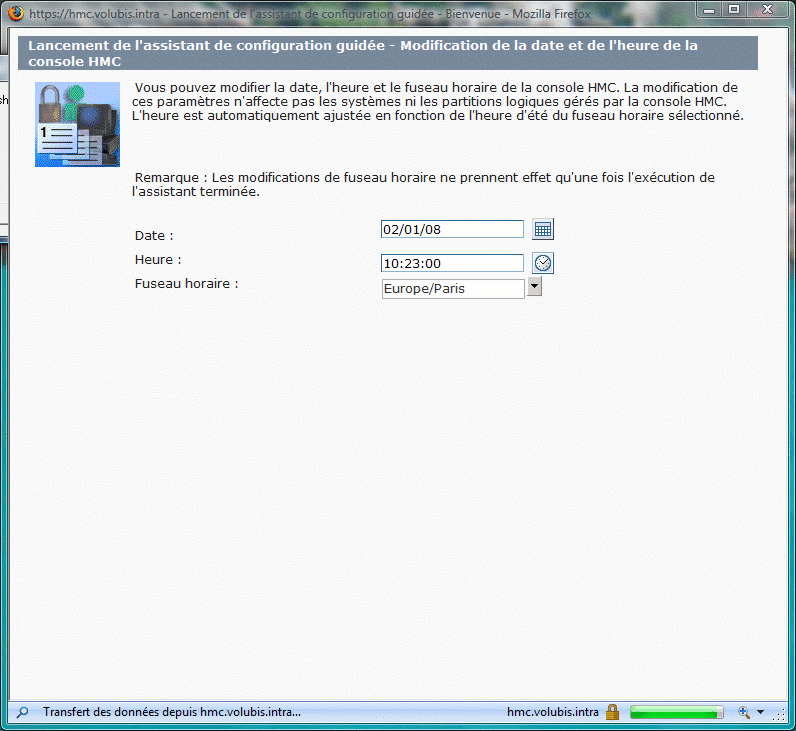This screenshot has height=731, width=796.
Task: Close the Firefox window
Action: [x=768, y=9]
